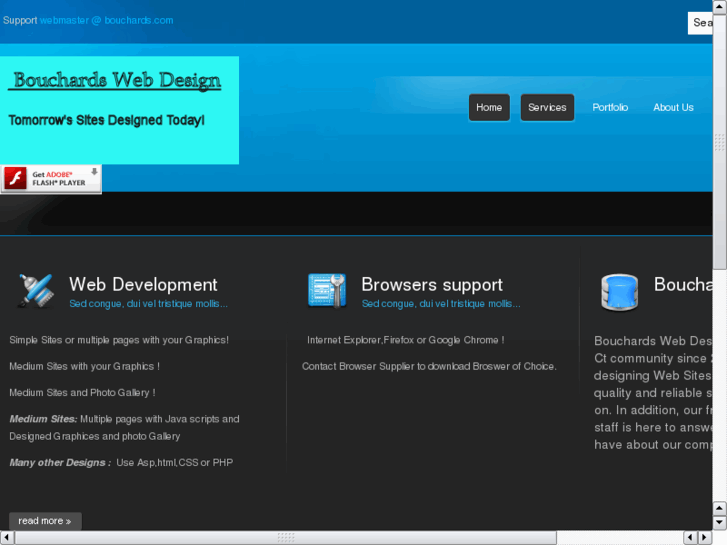Click the webmaster @ bouchards.com email link

(x=106, y=20)
